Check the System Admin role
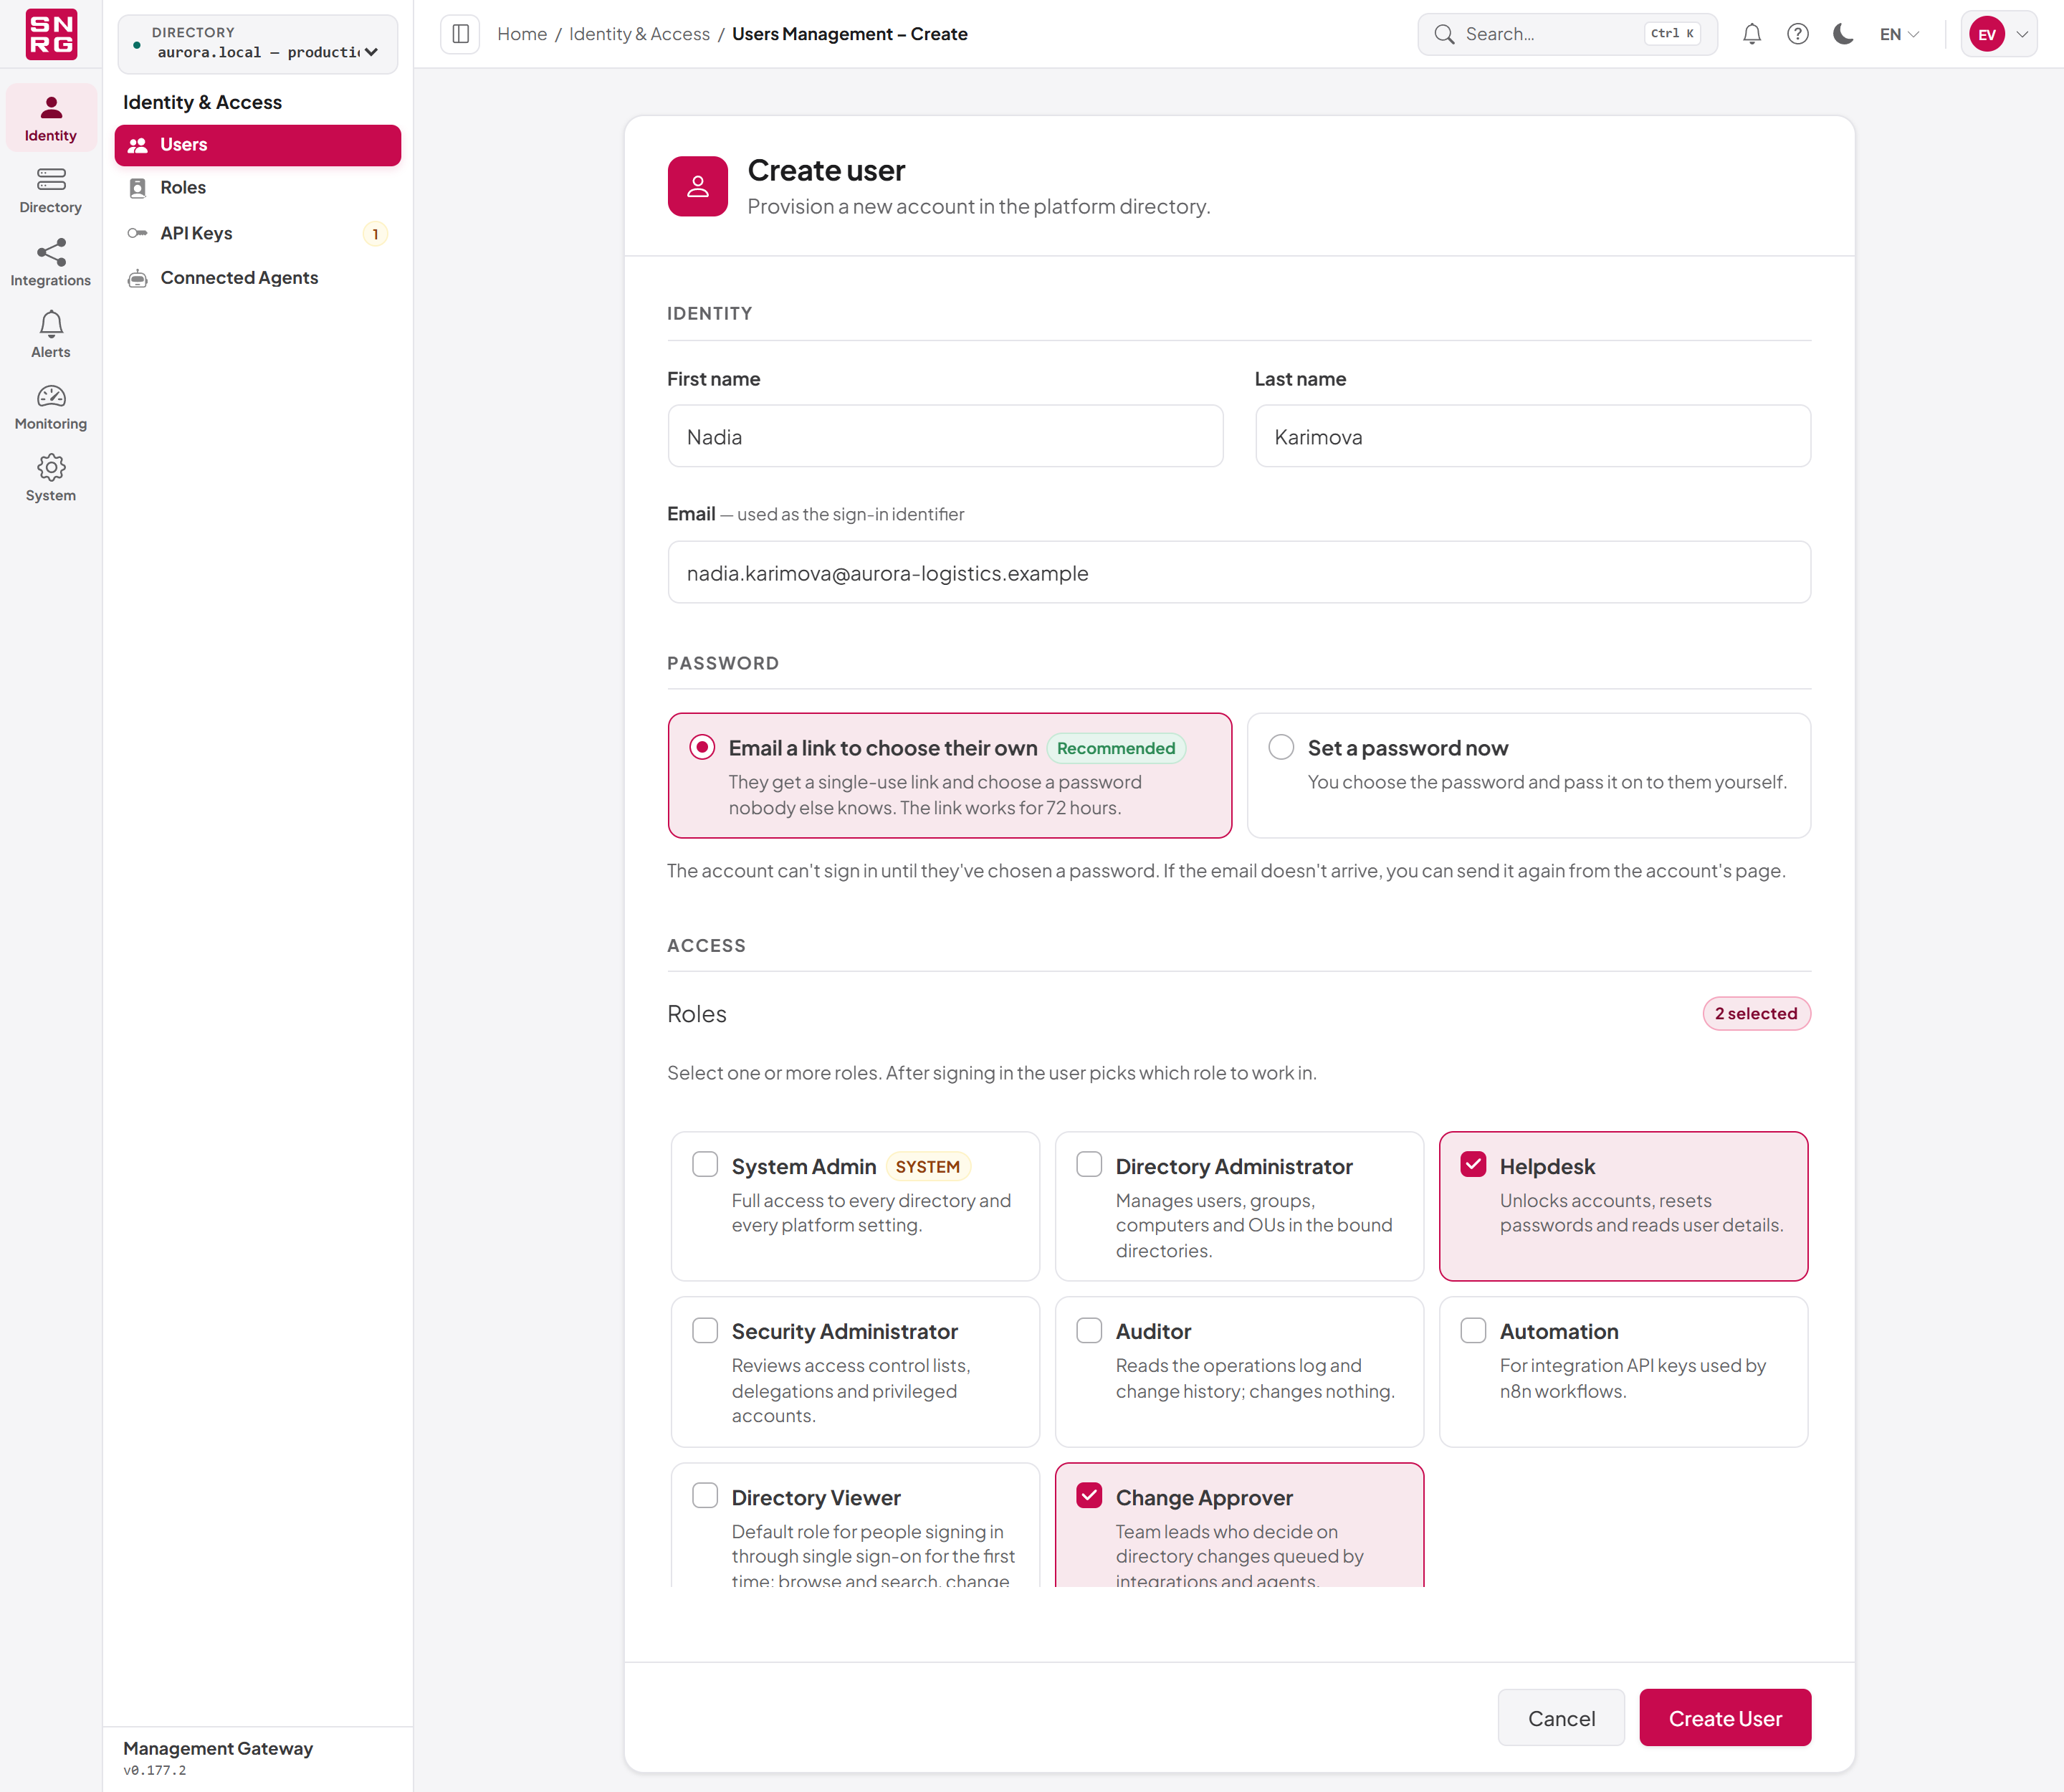2064x1792 pixels. click(x=705, y=1165)
